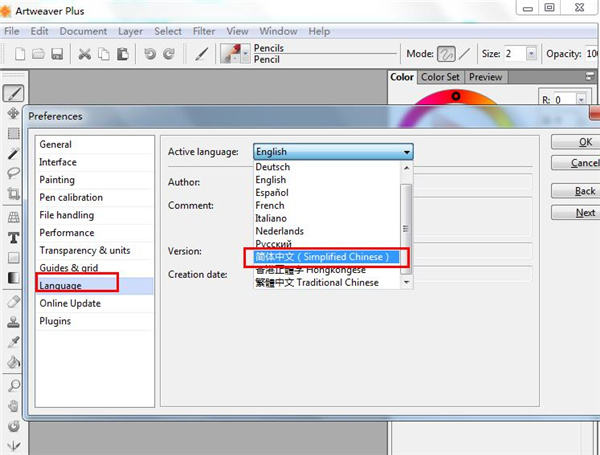Select the Move tool in toolbox
The width and height of the screenshot is (600, 455).
tap(13, 113)
